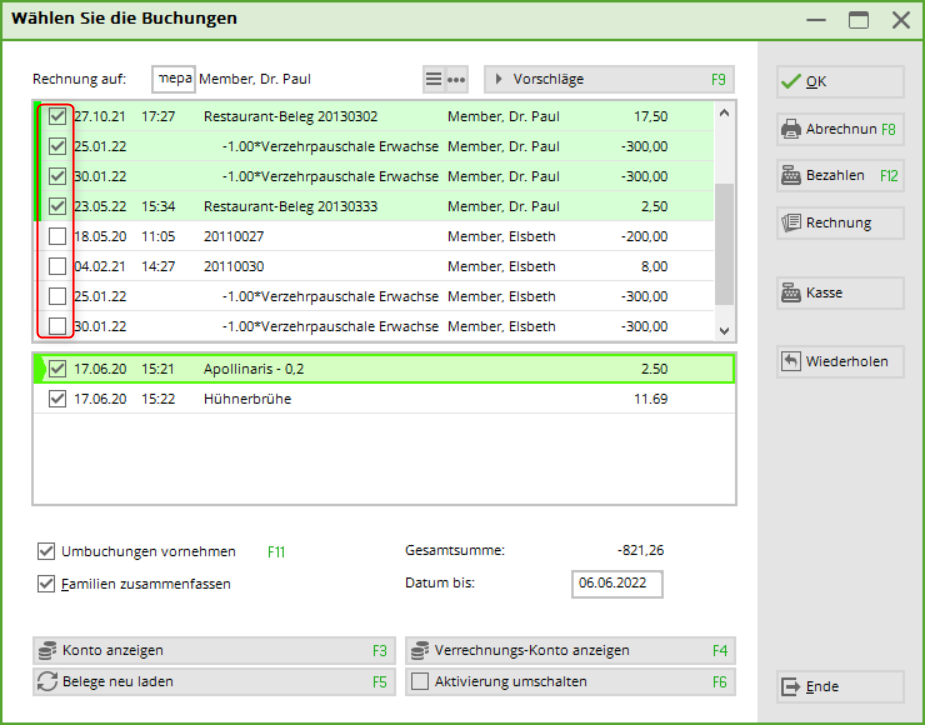Click the invoice icon on Rechnung button
Image resolution: width=925 pixels, height=725 pixels.
click(790, 223)
